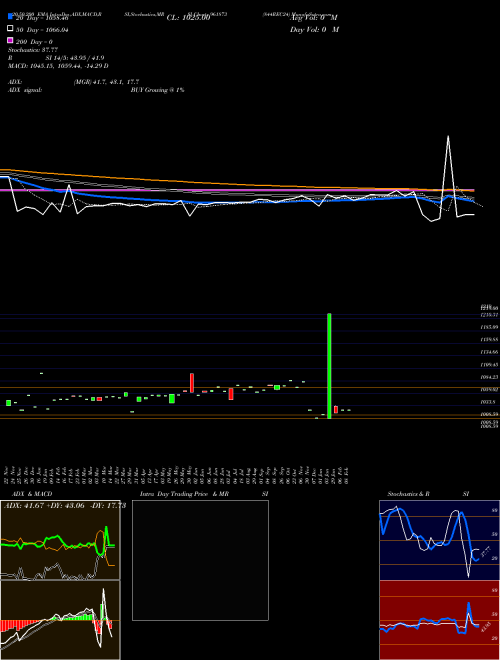Click the blue RSI line in red panel
Image resolution: width=500 pixels, height=660 pixels.
coord(469,606)
